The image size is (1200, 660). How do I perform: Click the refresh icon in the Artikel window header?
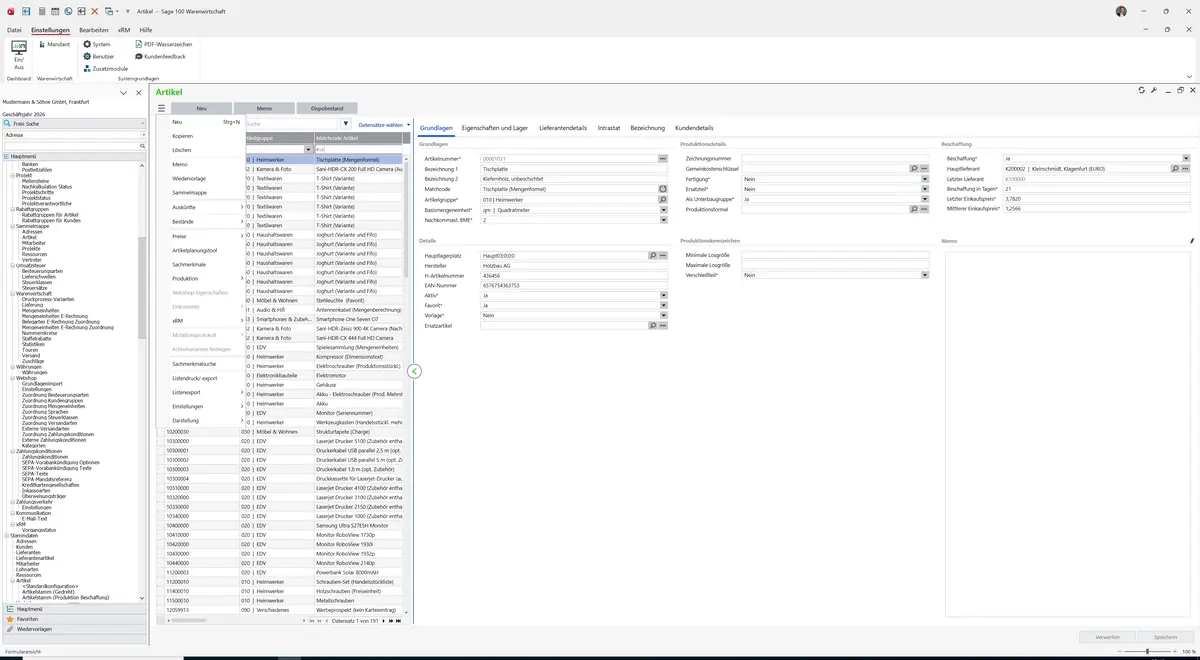[1141, 91]
